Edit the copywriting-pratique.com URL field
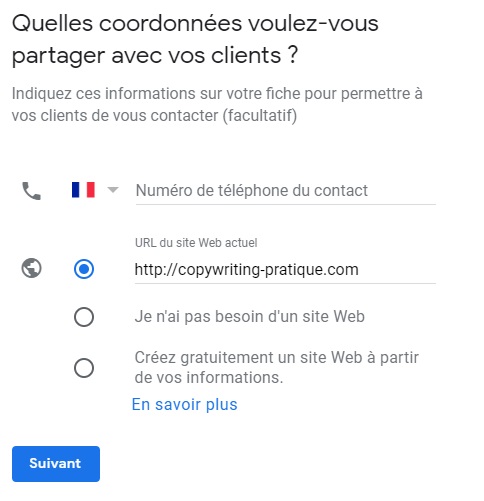484x501 pixels. click(x=285, y=270)
